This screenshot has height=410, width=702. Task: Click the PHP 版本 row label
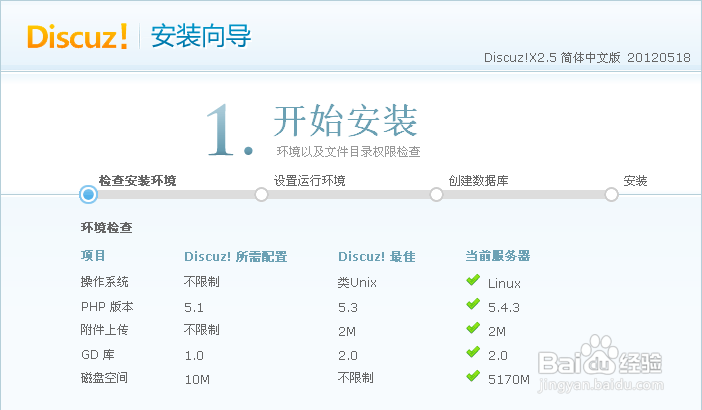click(x=107, y=307)
